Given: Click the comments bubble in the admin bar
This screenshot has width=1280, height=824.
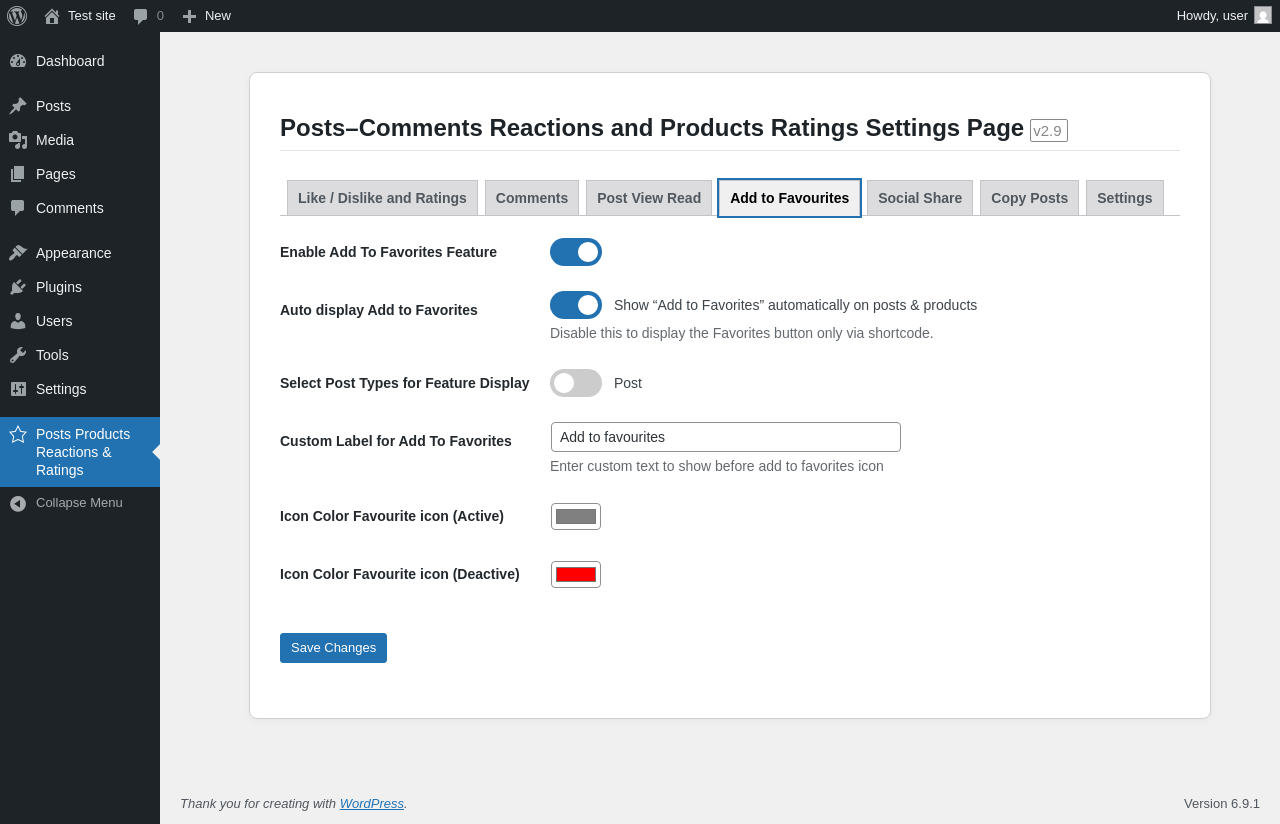Looking at the screenshot, I should pos(148,16).
